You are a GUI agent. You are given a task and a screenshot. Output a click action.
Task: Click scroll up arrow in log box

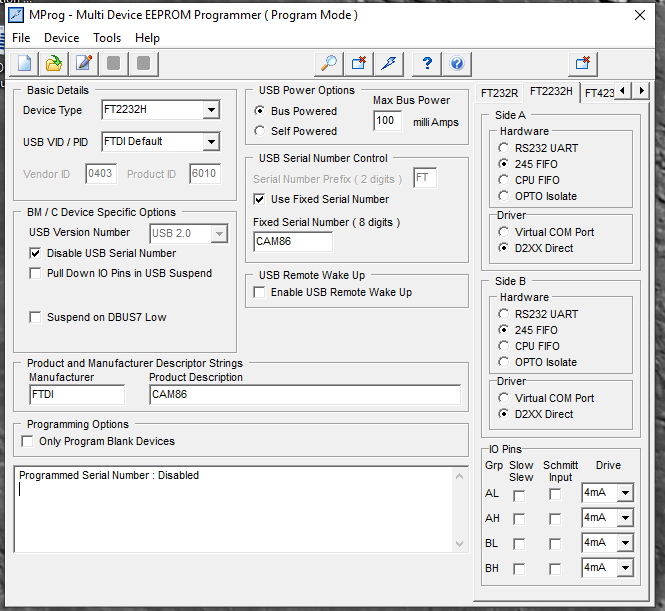click(459, 477)
